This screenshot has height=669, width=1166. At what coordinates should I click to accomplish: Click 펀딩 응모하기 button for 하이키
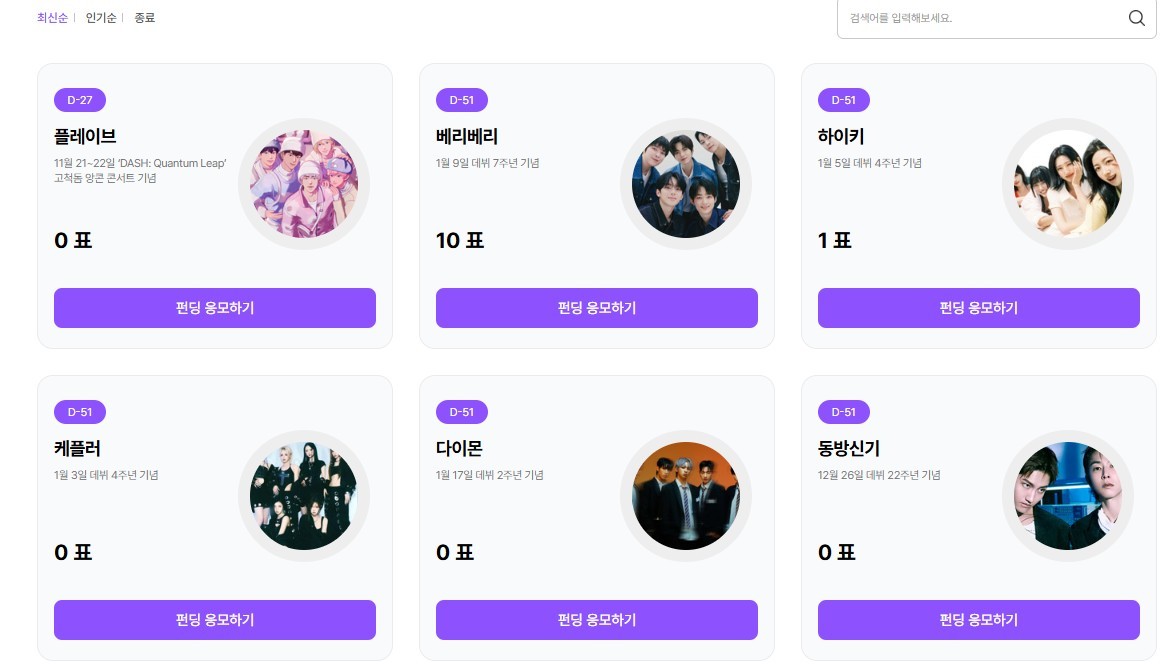click(x=979, y=308)
